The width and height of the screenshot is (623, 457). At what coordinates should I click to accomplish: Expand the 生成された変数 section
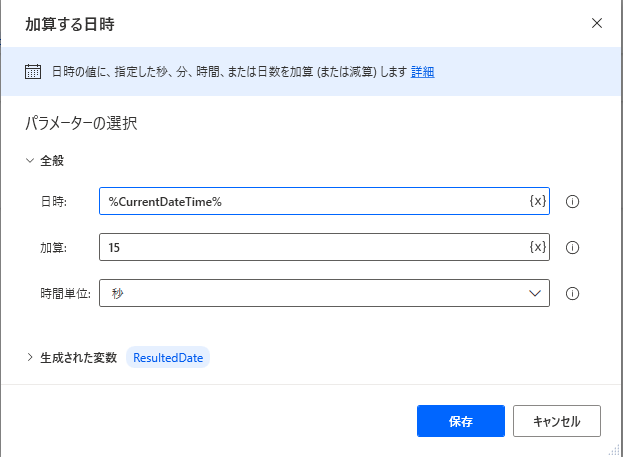tap(30, 357)
